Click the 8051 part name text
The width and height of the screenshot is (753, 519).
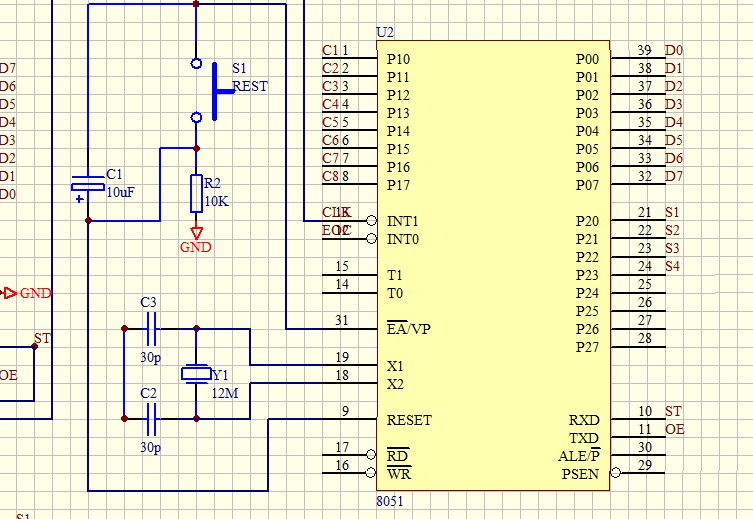point(389,501)
